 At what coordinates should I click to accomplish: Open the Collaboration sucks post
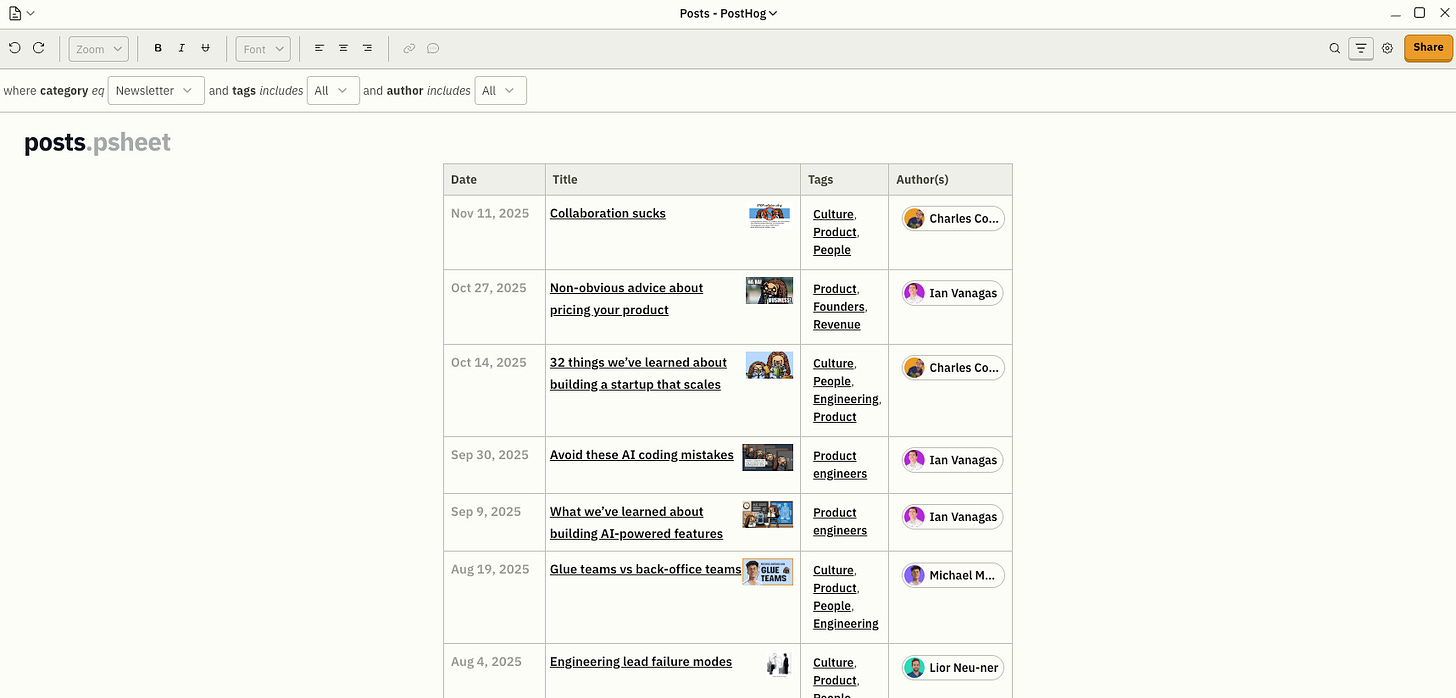607,213
